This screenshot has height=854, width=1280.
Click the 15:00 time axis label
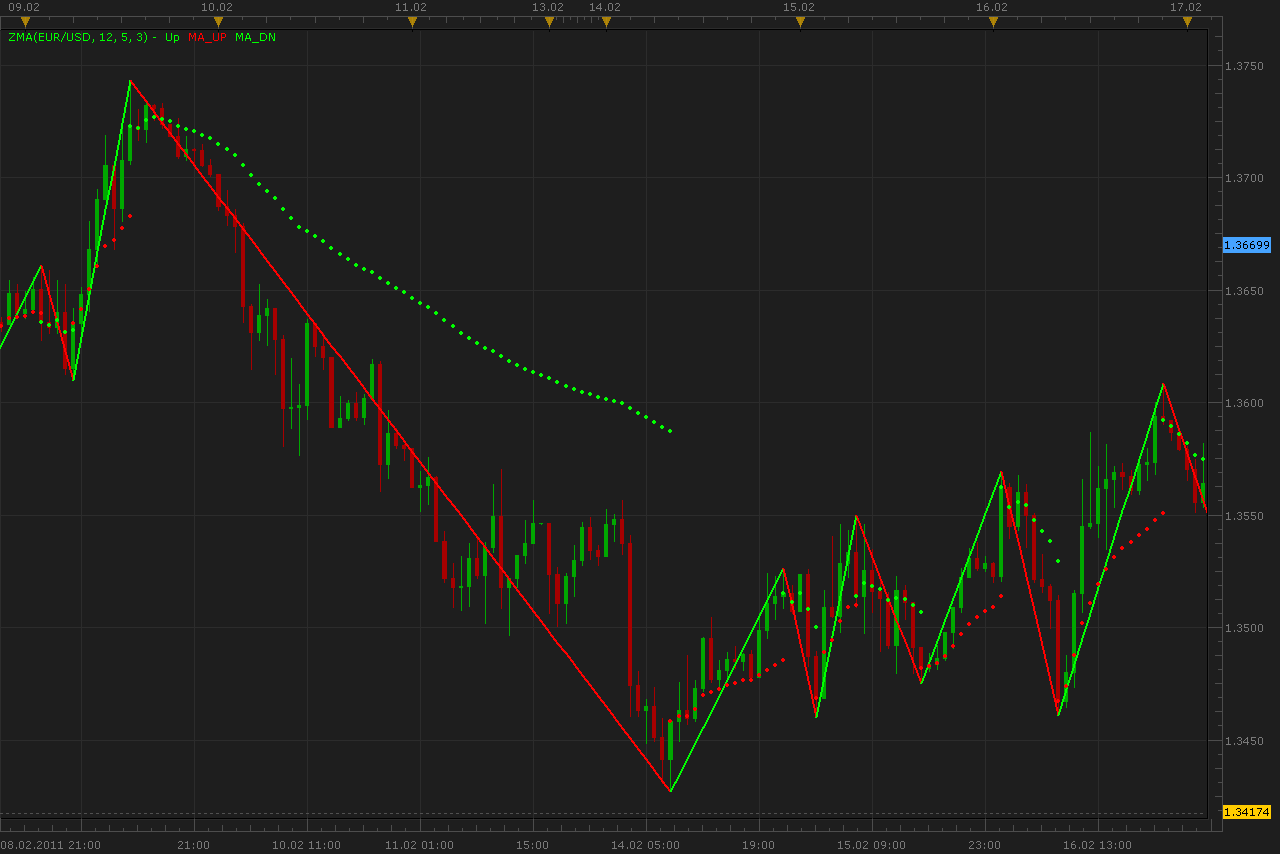[532, 845]
